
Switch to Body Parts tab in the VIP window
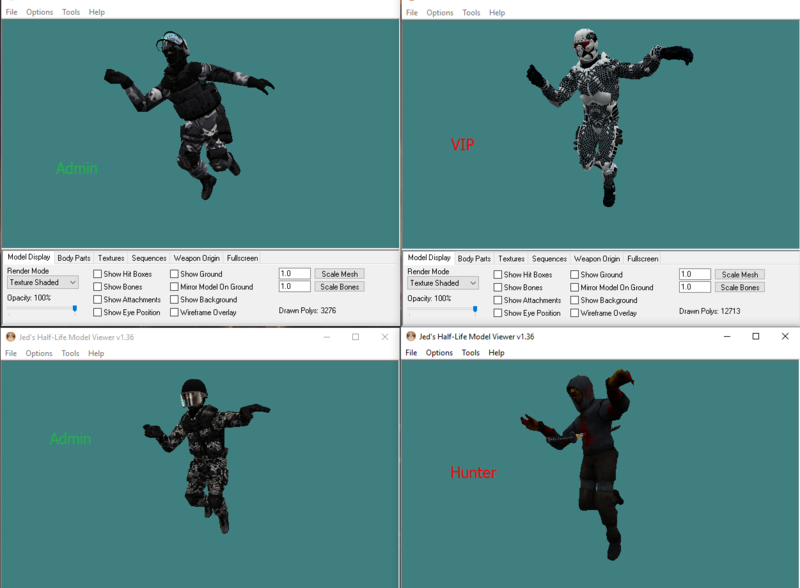point(475,259)
